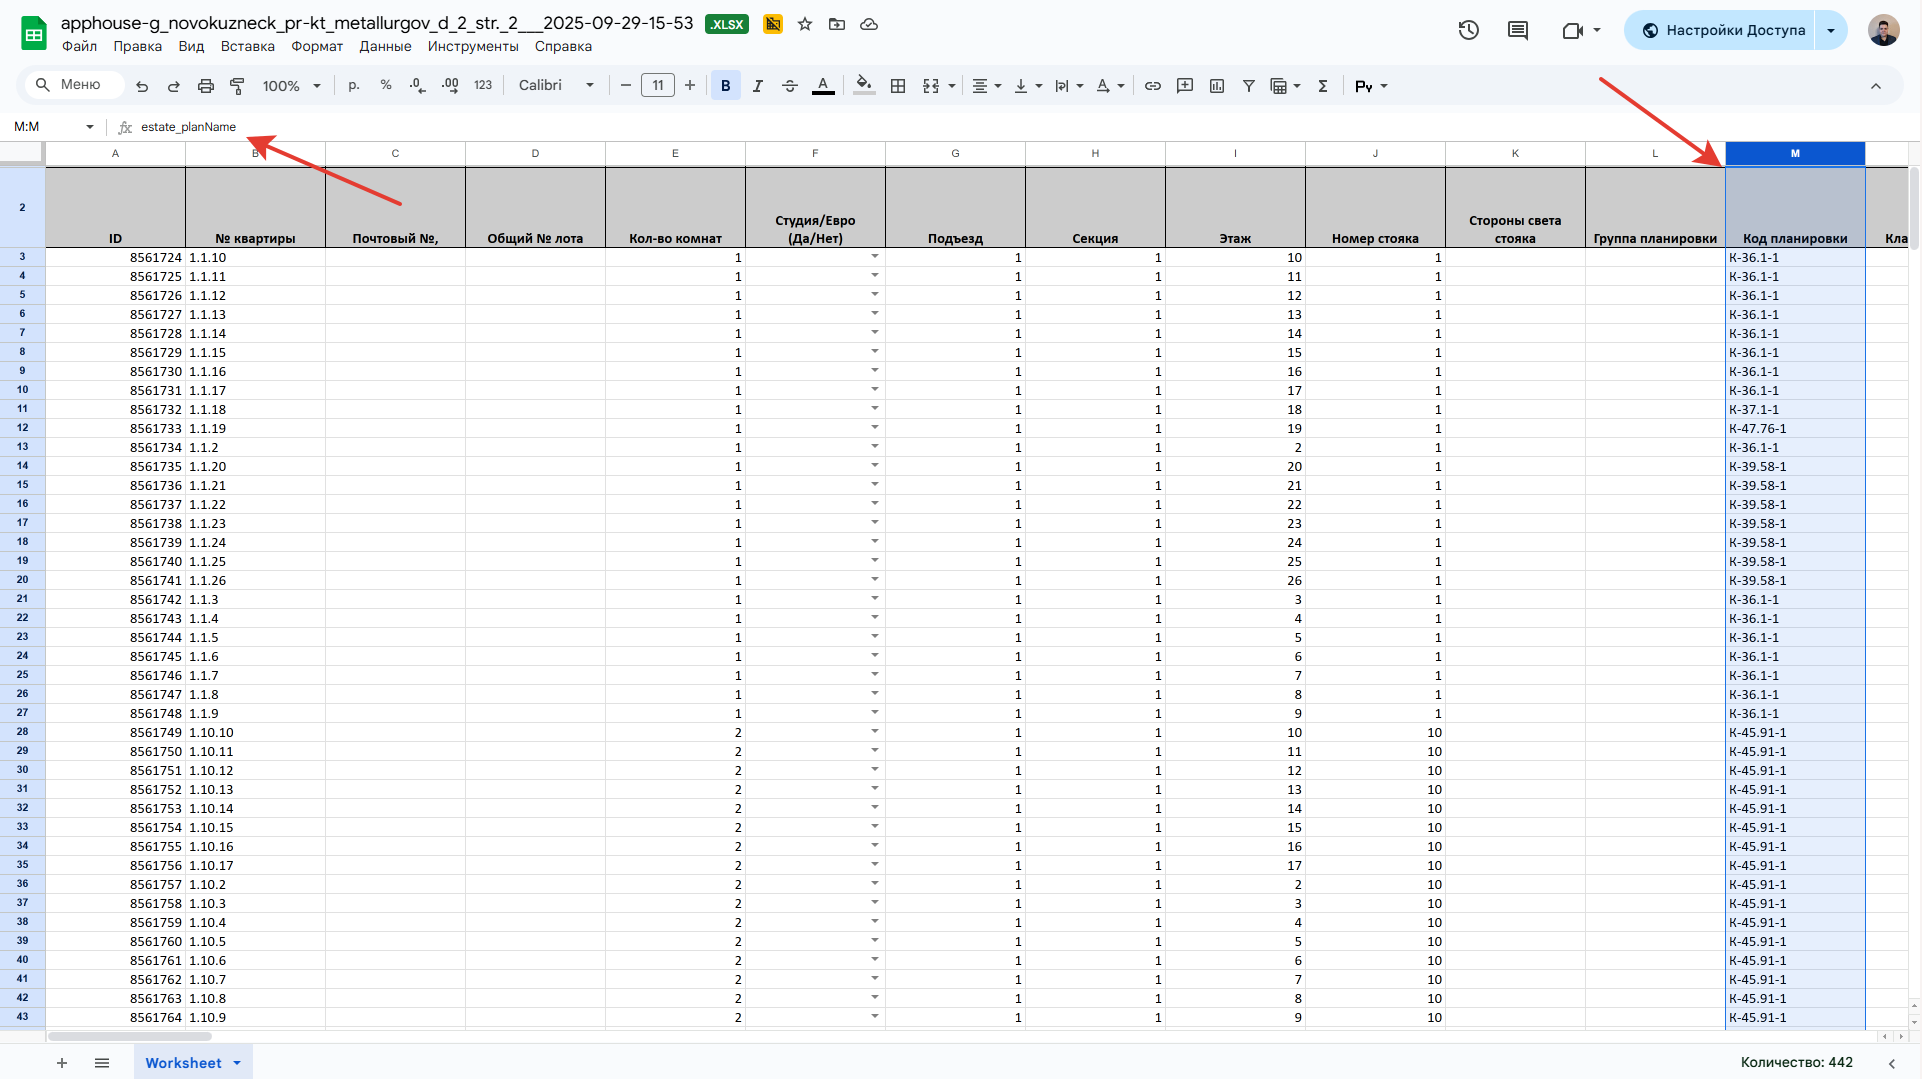The height and width of the screenshot is (1079, 1922).
Task: Open the 100% zoom dropdown
Action: pos(291,86)
